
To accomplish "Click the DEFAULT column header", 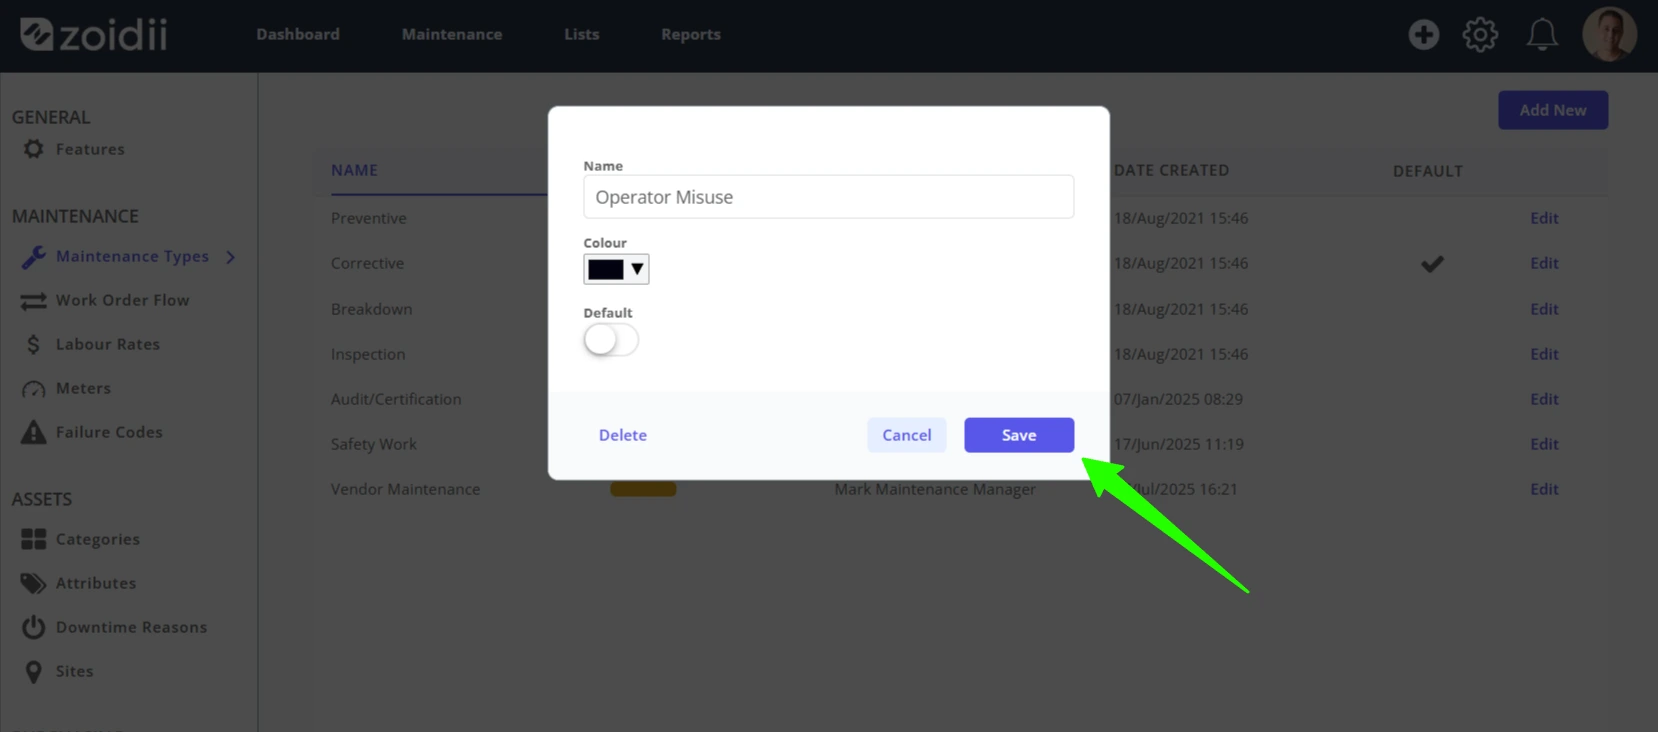I will 1428,171.
